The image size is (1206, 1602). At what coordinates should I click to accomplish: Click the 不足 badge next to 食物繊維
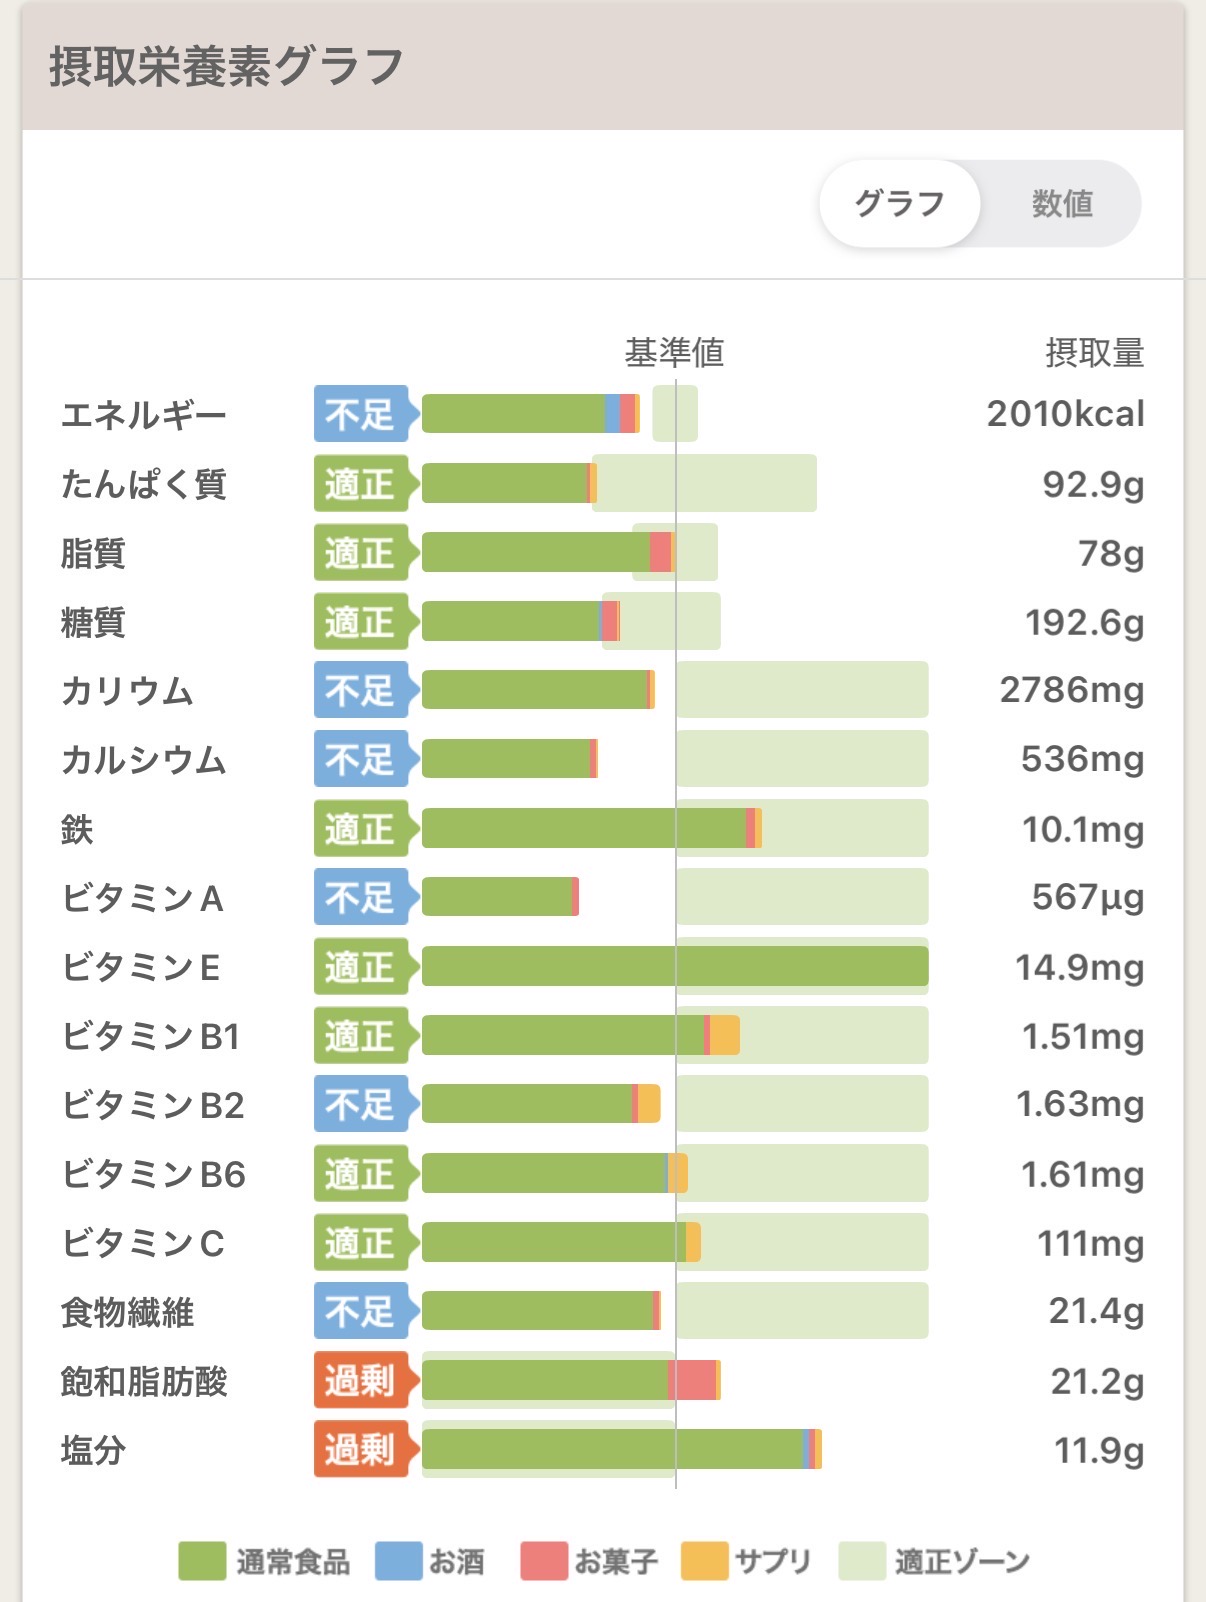pyautogui.click(x=360, y=1311)
